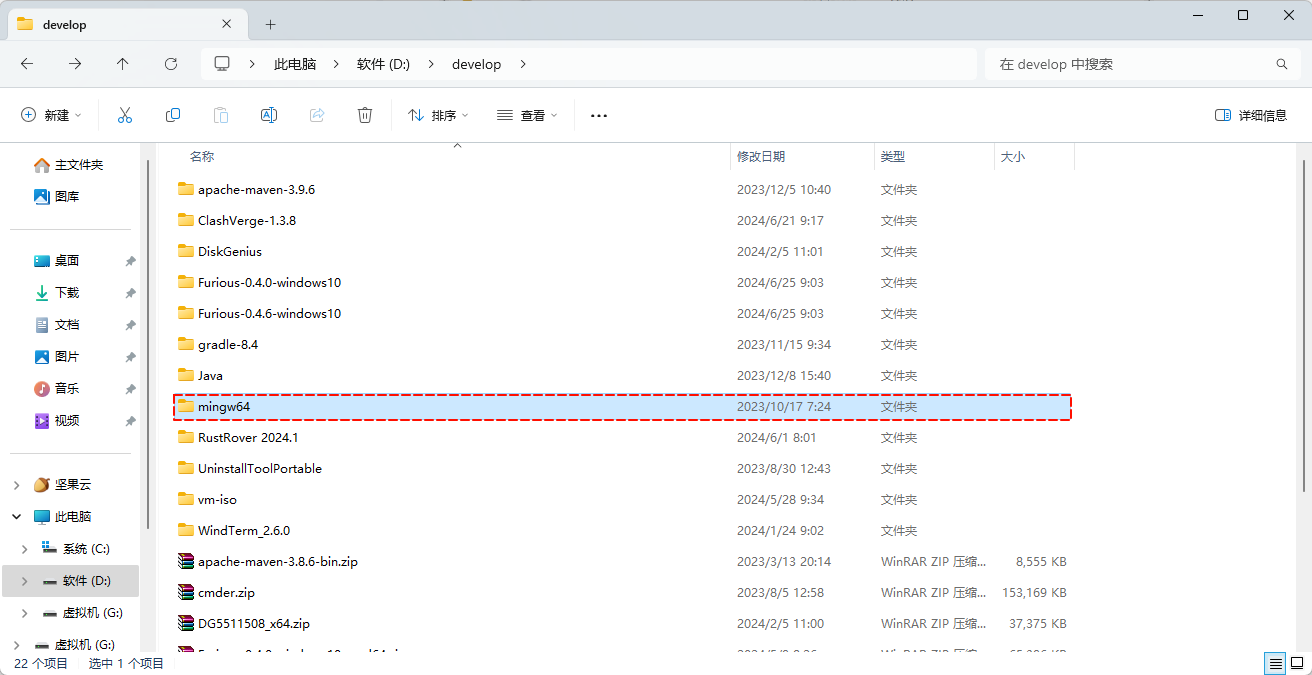This screenshot has height=675, width=1312.
Task: Open a new tab with plus button
Action: 270,24
